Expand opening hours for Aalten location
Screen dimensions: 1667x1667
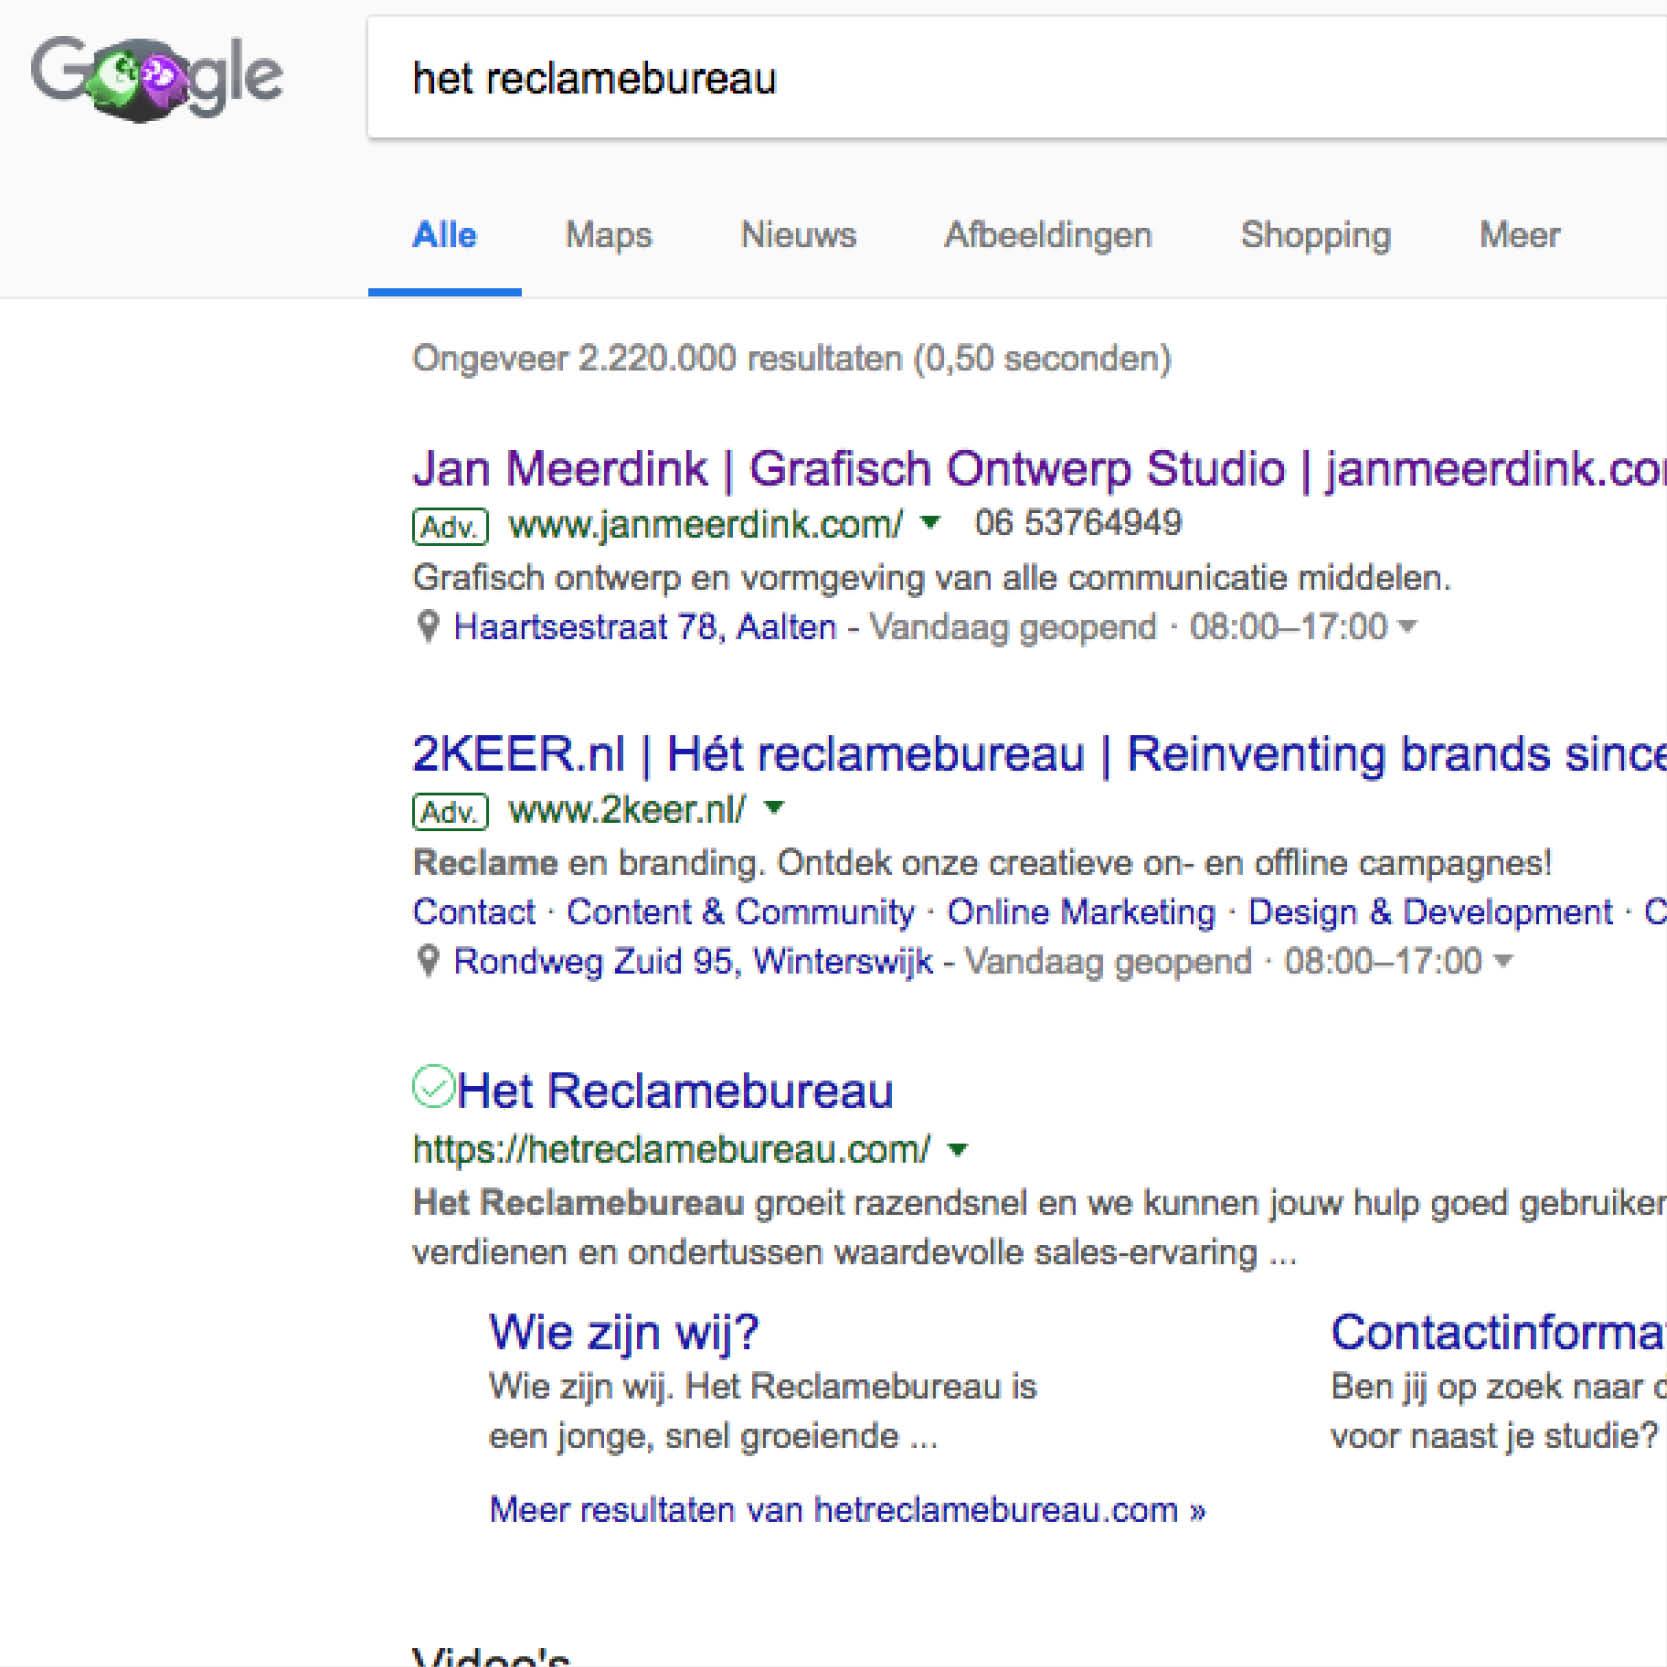coord(1408,627)
